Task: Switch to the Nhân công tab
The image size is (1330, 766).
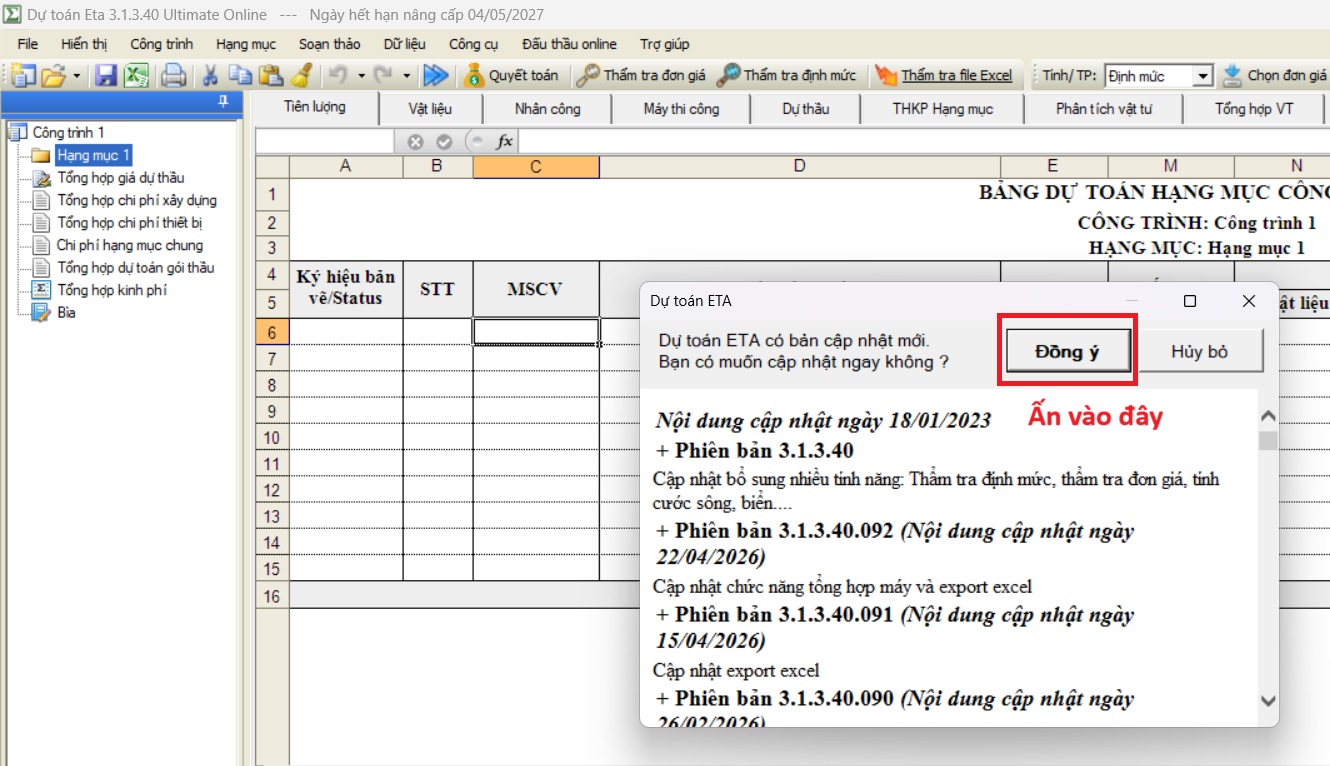Action: point(548,109)
